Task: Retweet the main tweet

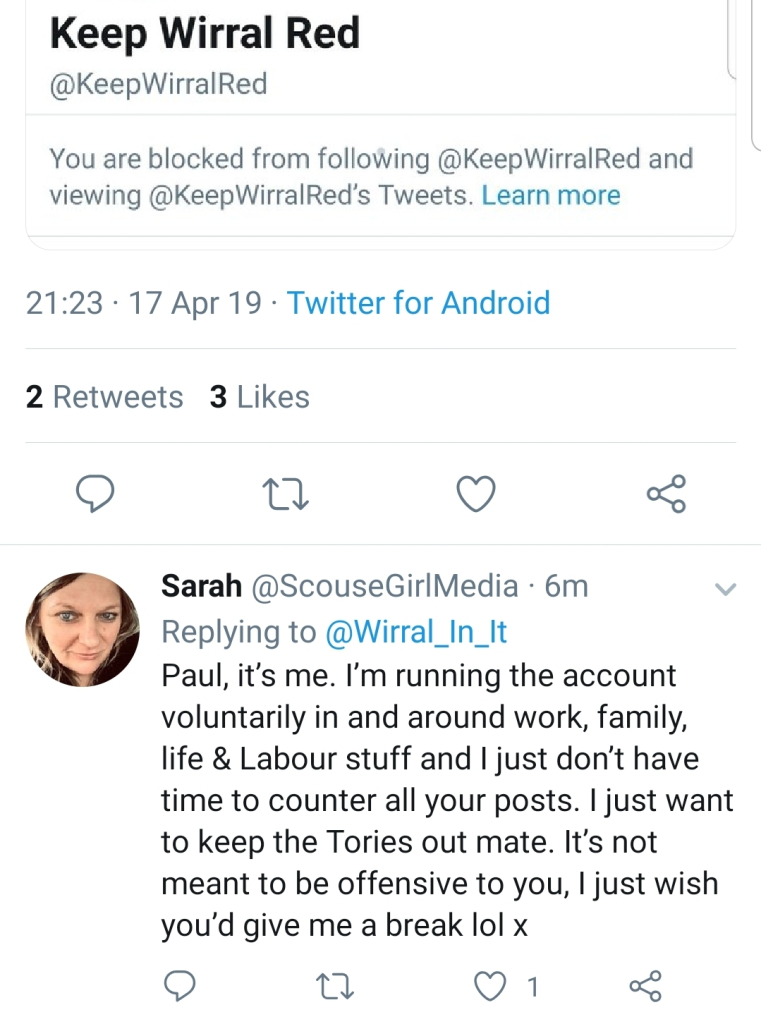Action: [285, 493]
